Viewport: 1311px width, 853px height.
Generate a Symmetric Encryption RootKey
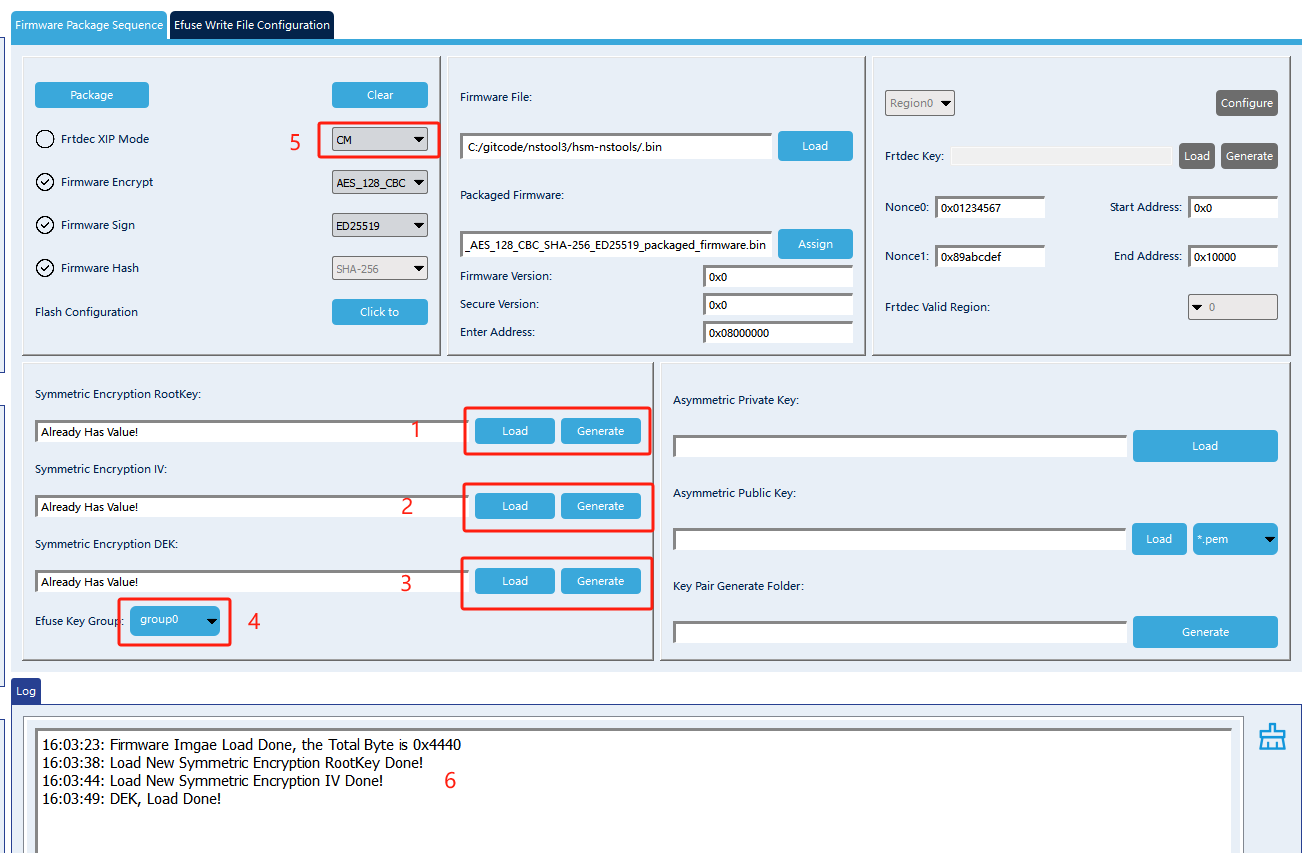(600, 431)
